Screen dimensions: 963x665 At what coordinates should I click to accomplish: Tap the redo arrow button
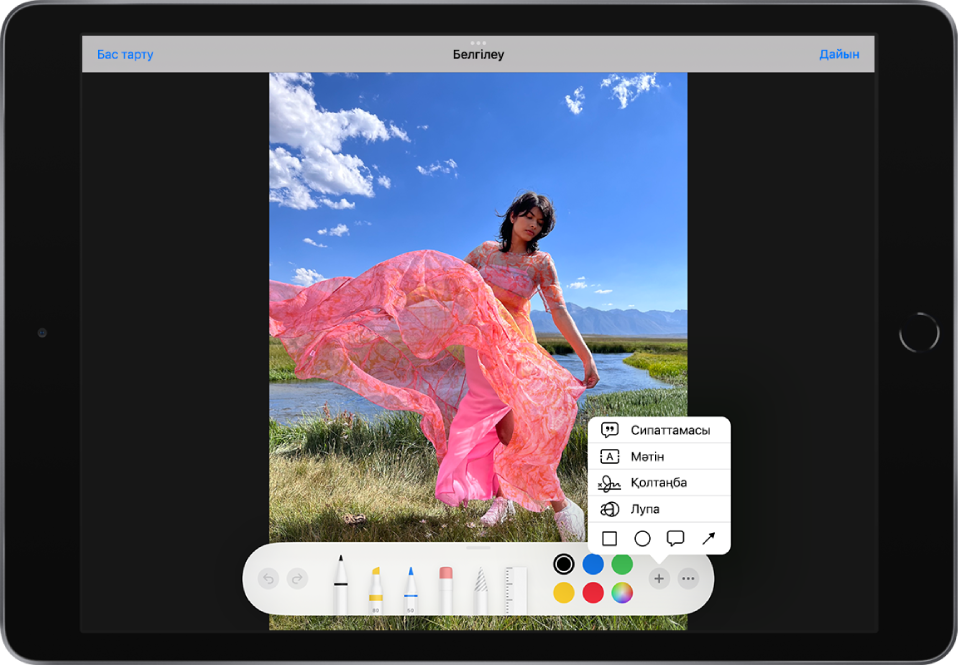[297, 578]
